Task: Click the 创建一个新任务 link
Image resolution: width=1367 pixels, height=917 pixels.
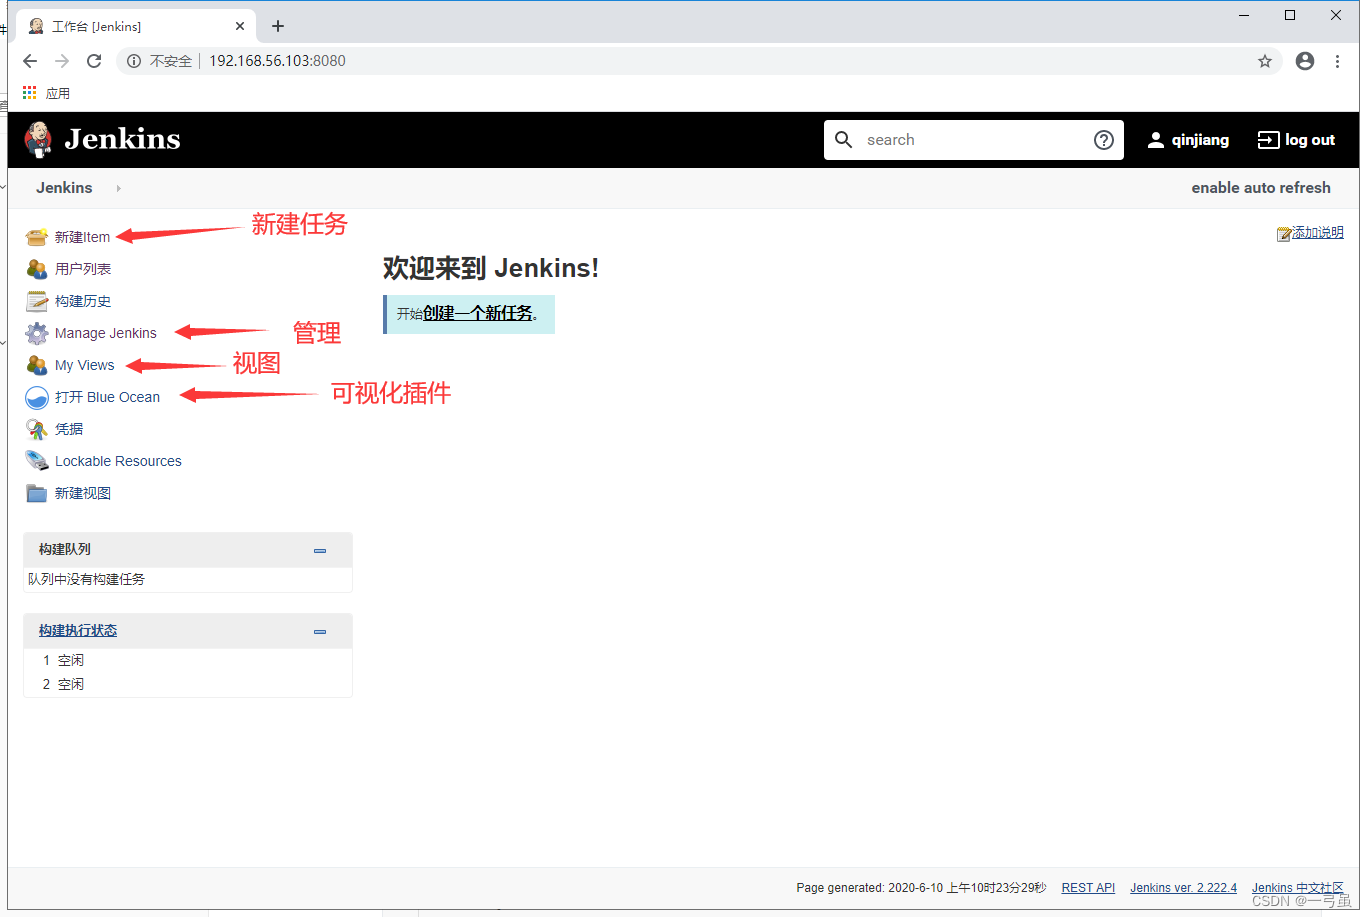Action: point(478,313)
